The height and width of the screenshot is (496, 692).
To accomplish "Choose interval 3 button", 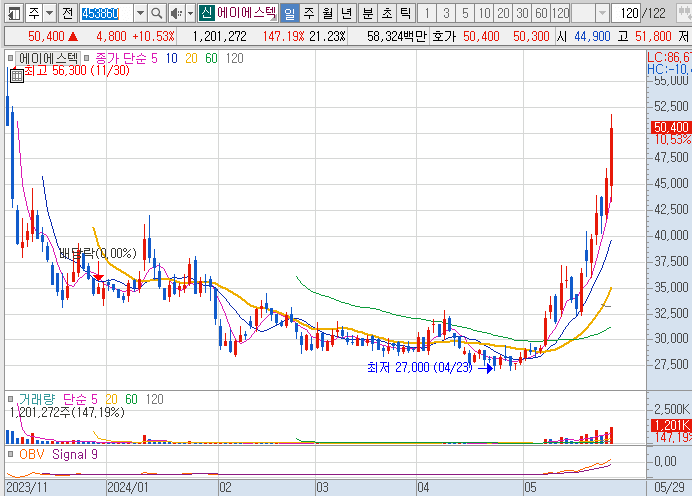I will (x=446, y=13).
